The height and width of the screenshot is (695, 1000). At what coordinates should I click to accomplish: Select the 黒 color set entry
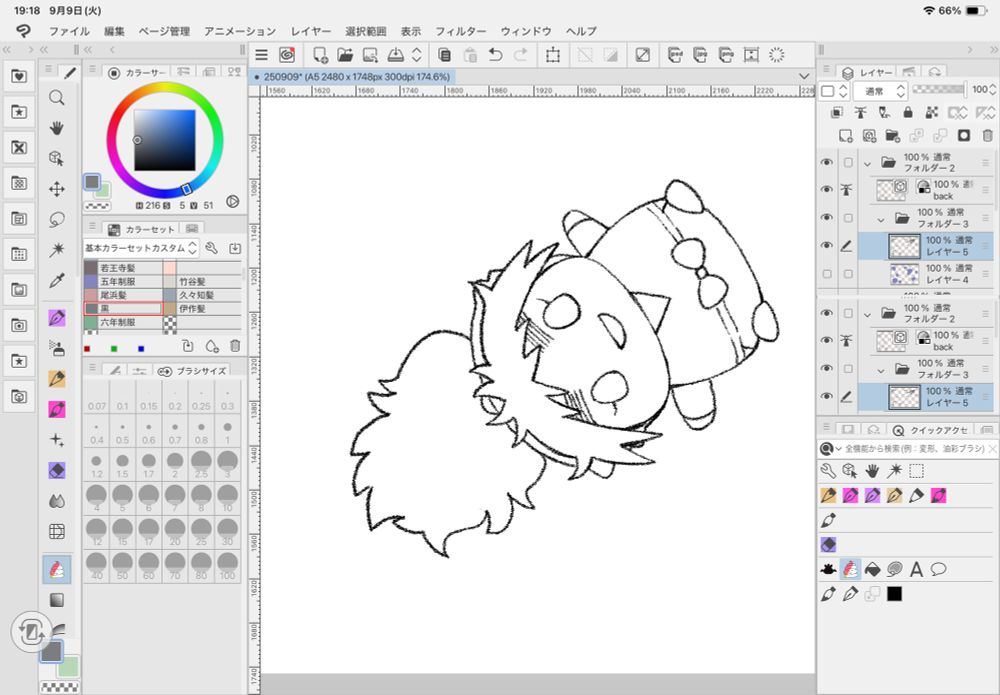123,309
